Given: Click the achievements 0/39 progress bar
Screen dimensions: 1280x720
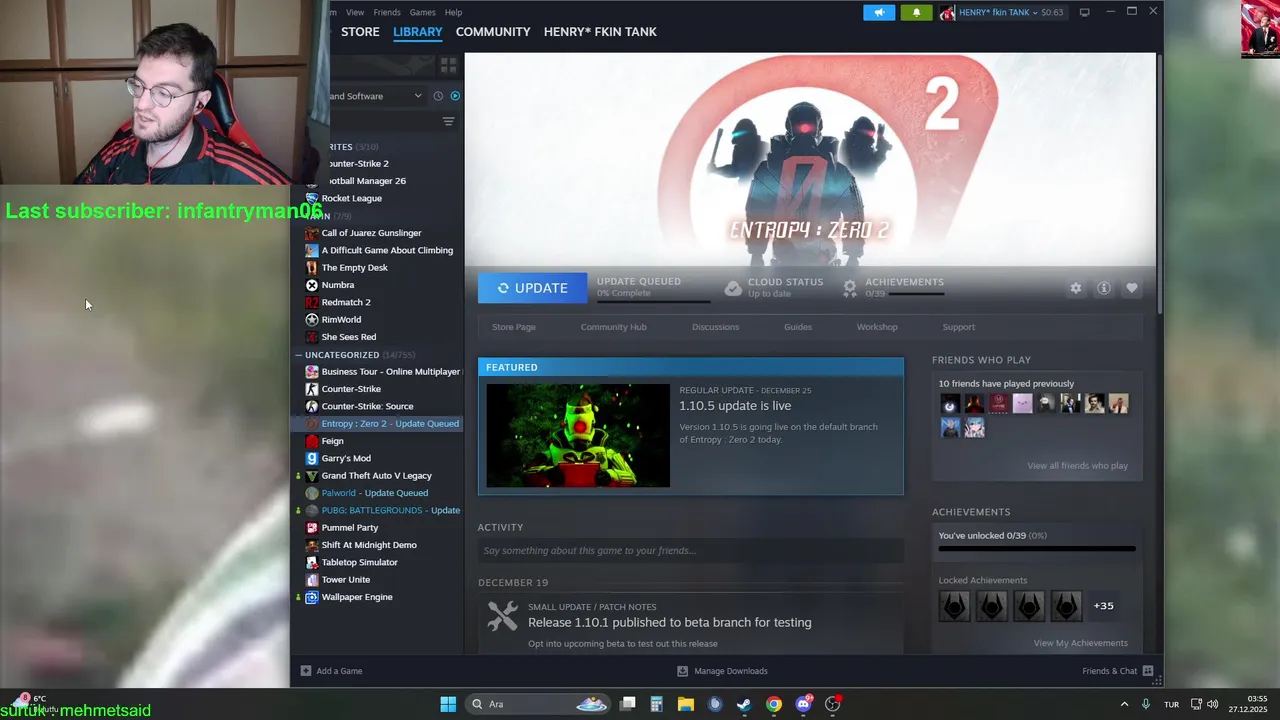Looking at the screenshot, I should tap(916, 294).
